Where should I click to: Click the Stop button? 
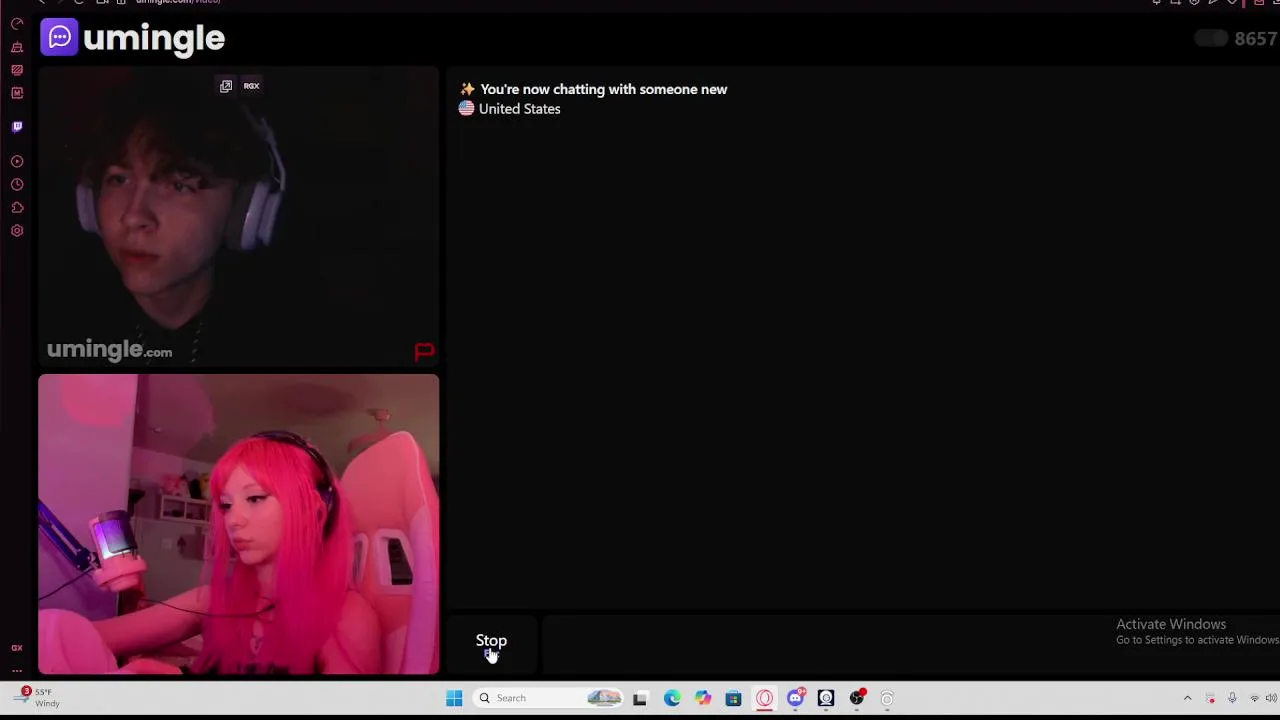coord(491,644)
